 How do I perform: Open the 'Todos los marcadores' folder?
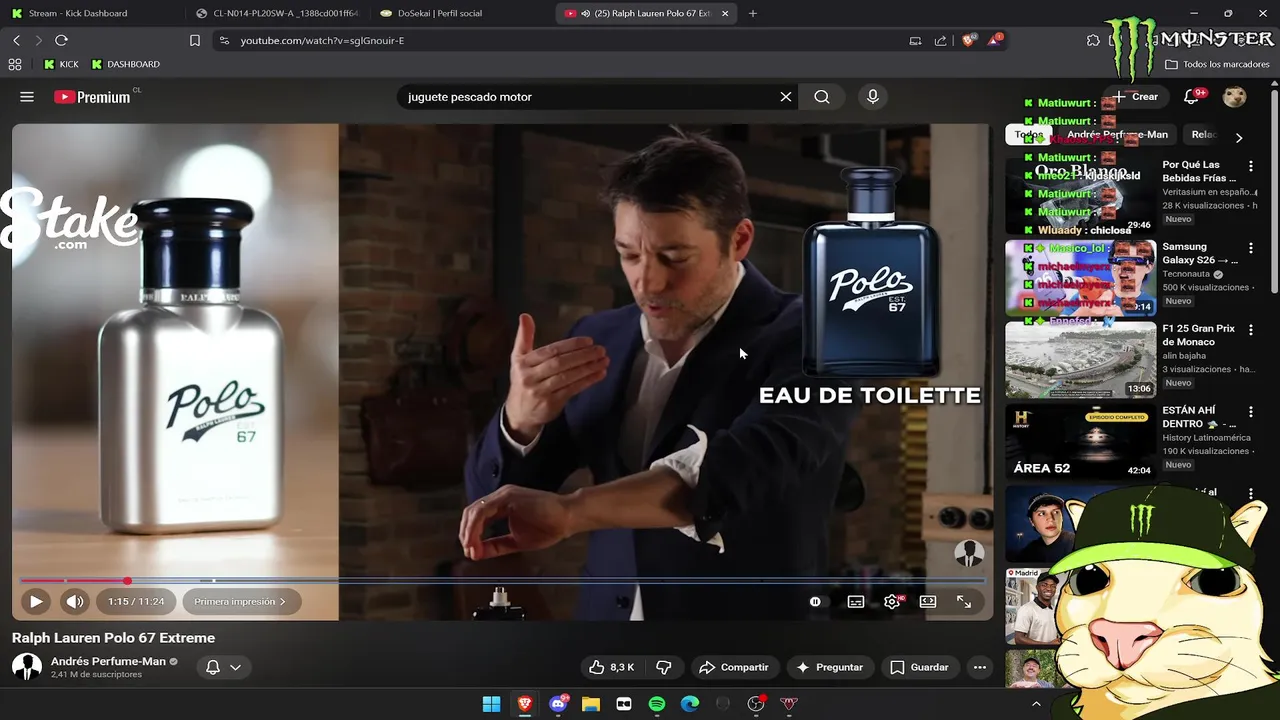[1217, 64]
